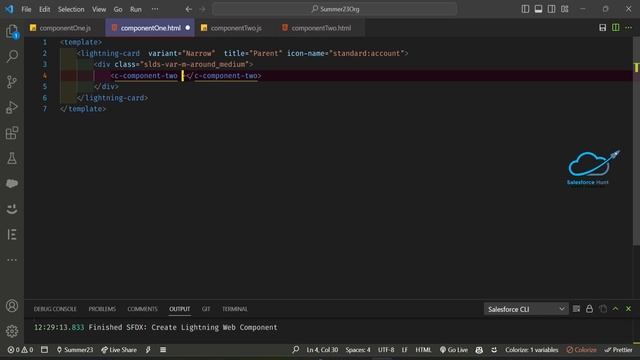Open the smiley face sidebar view

pyautogui.click(x=12, y=209)
